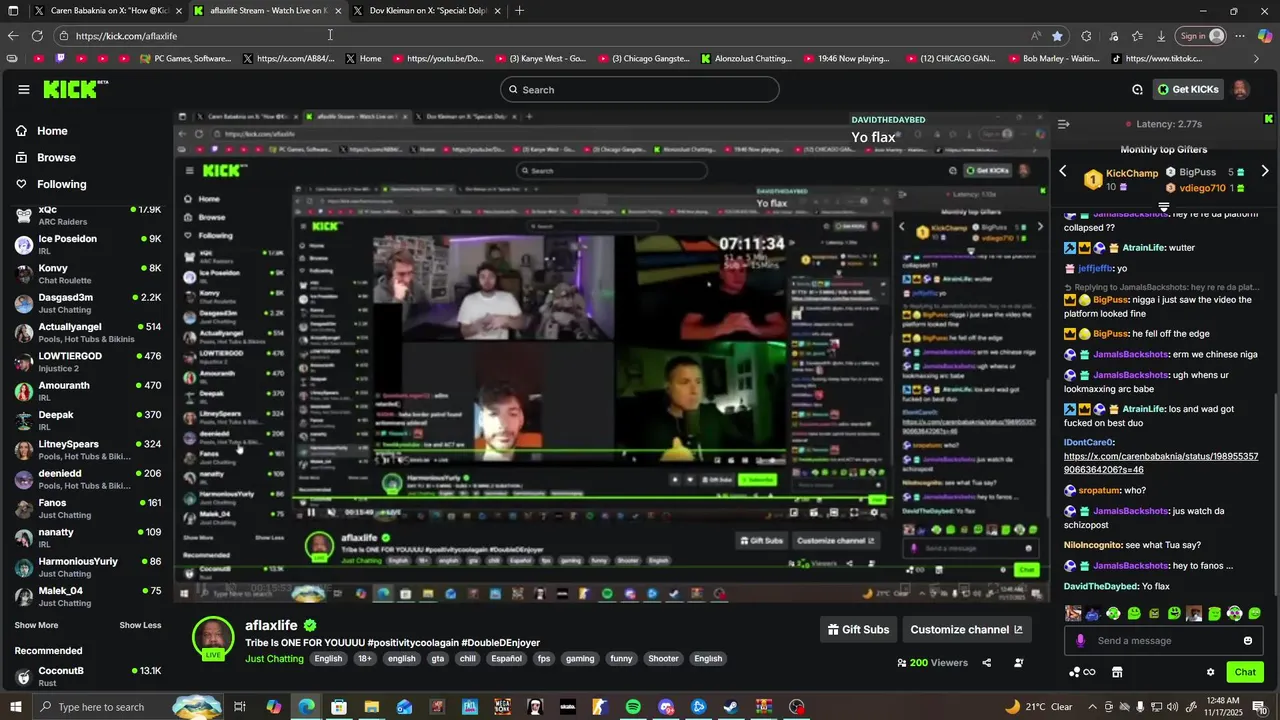Image resolution: width=1280 pixels, height=720 pixels.
Task: Open the Kick hamburger sidebar menu
Action: point(24,90)
